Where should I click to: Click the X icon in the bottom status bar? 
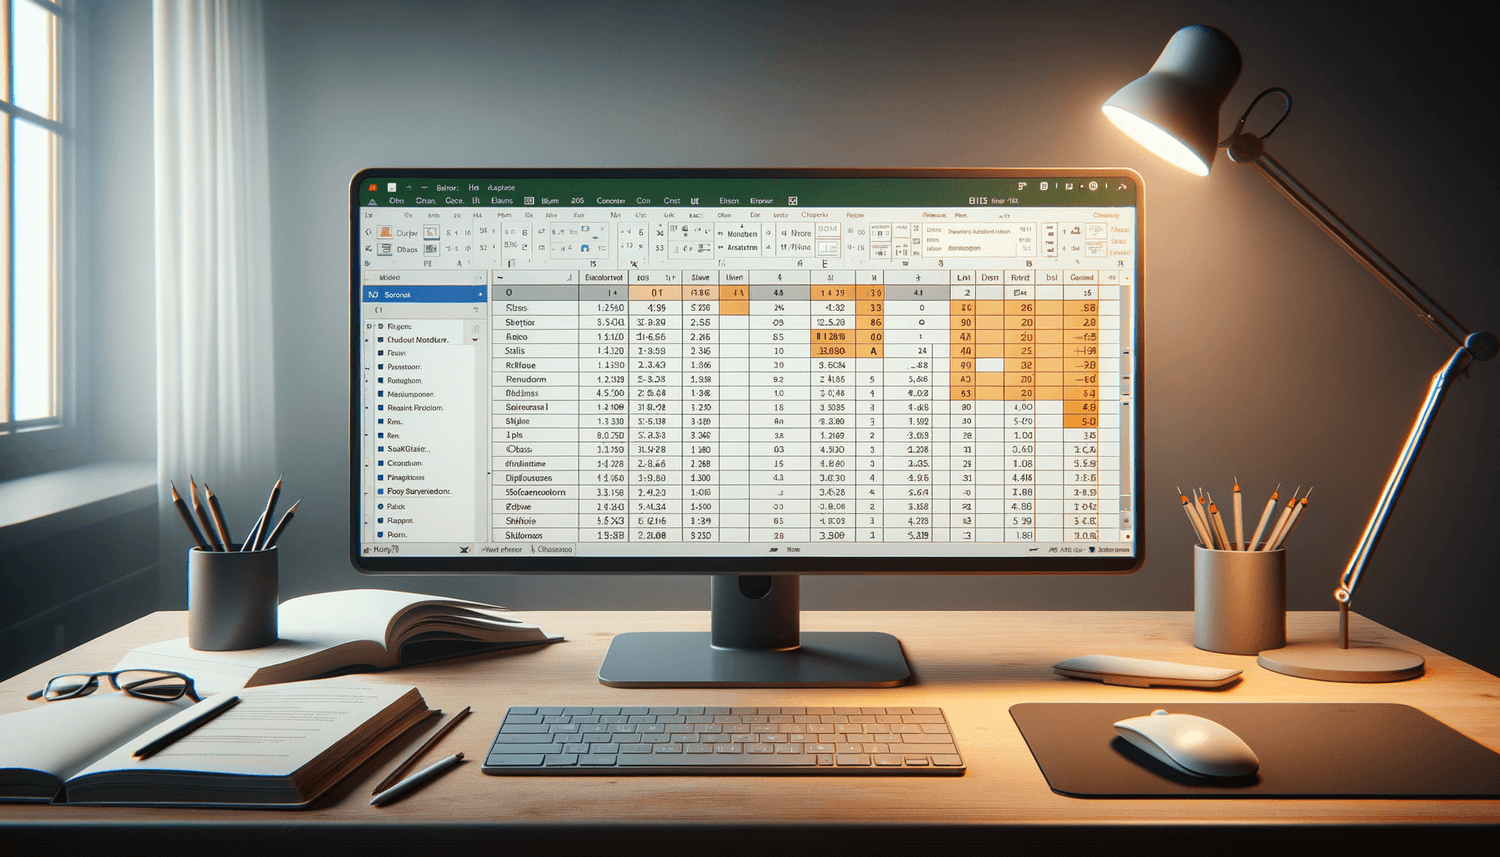click(464, 550)
